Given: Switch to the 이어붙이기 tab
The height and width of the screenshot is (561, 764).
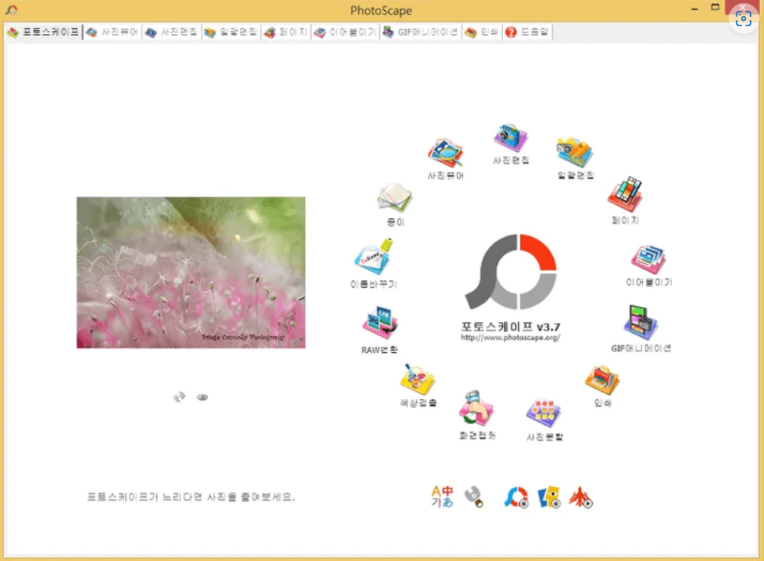Looking at the screenshot, I should pyautogui.click(x=345, y=32).
